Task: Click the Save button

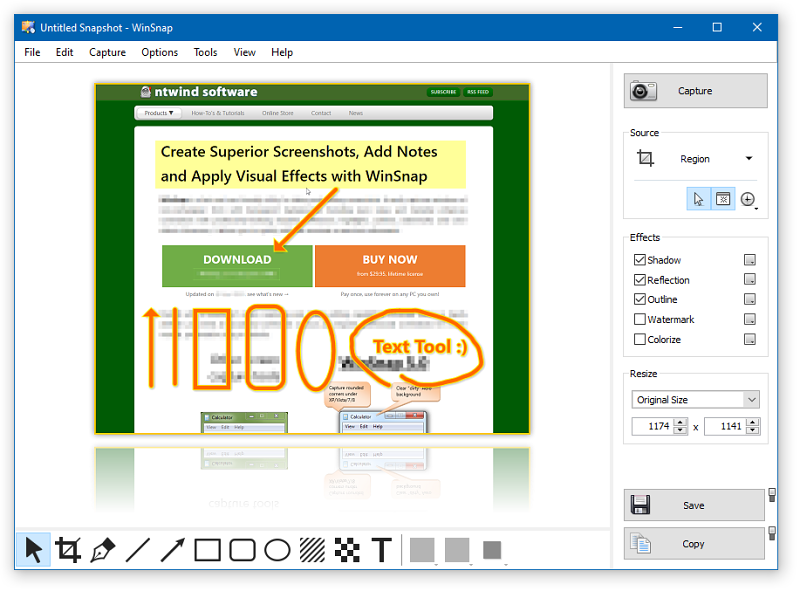Action: coord(694,505)
